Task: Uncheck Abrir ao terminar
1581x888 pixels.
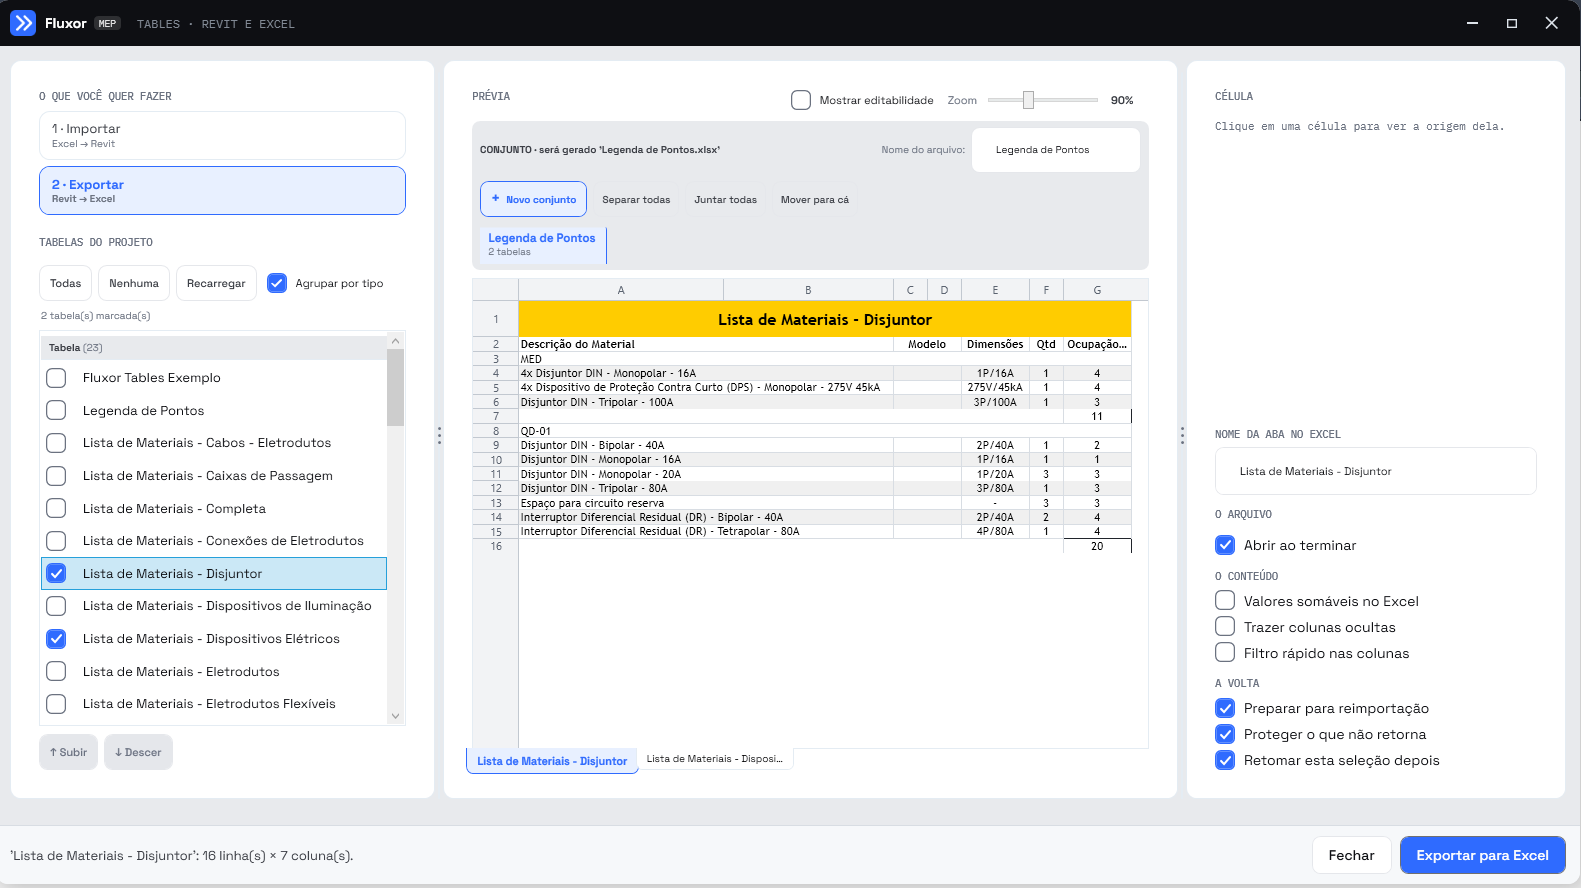Action: click(x=1225, y=545)
